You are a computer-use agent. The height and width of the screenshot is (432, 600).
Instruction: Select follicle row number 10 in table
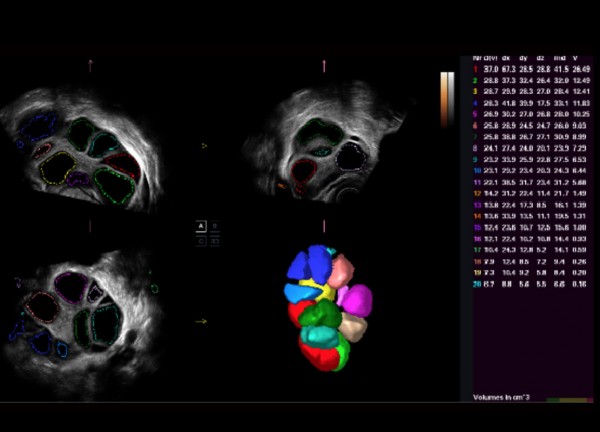click(x=476, y=170)
